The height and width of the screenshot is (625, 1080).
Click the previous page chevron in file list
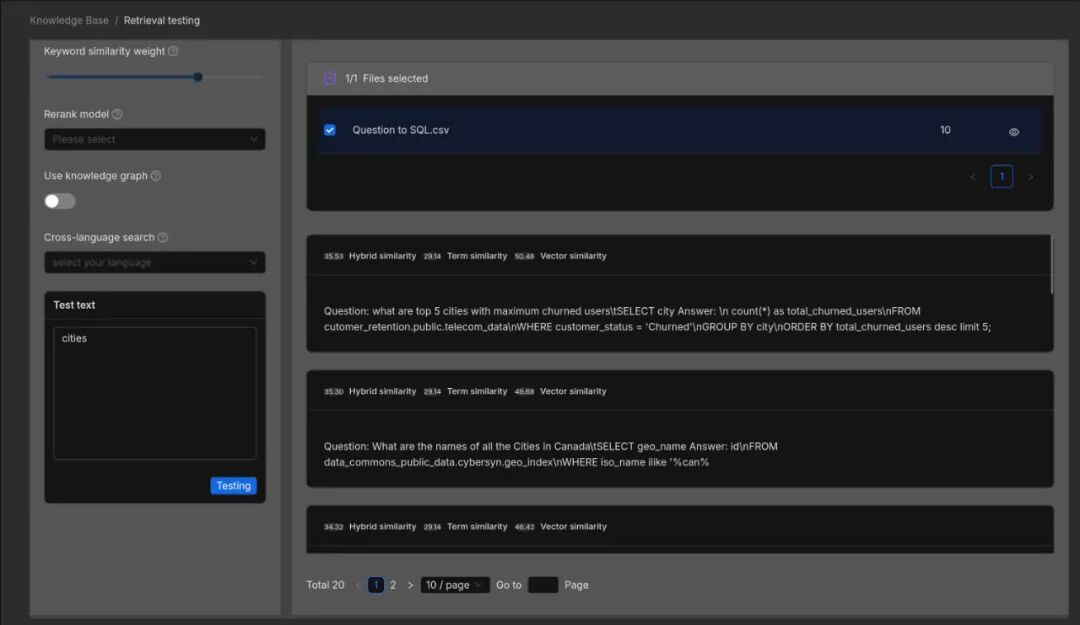972,175
